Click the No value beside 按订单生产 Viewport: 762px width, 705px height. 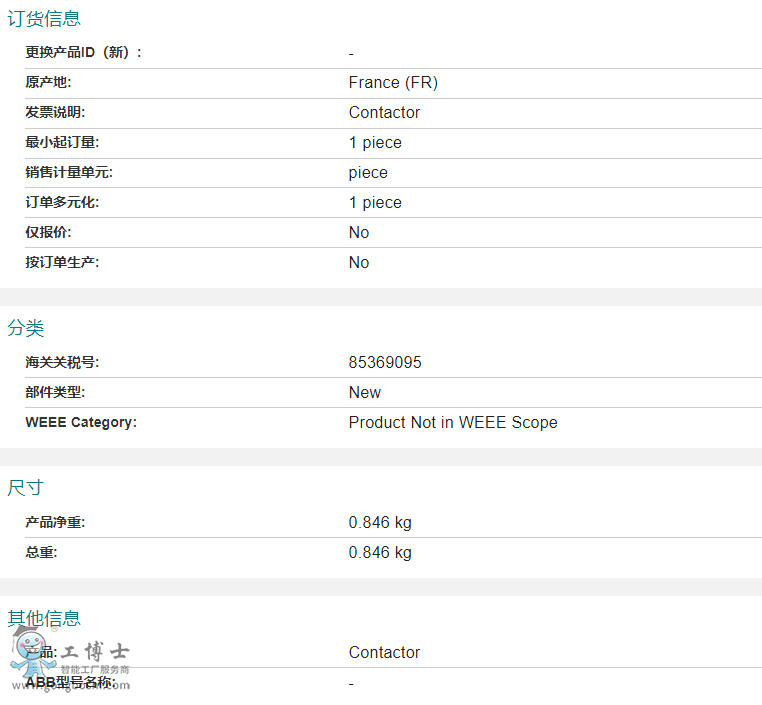[x=359, y=263]
